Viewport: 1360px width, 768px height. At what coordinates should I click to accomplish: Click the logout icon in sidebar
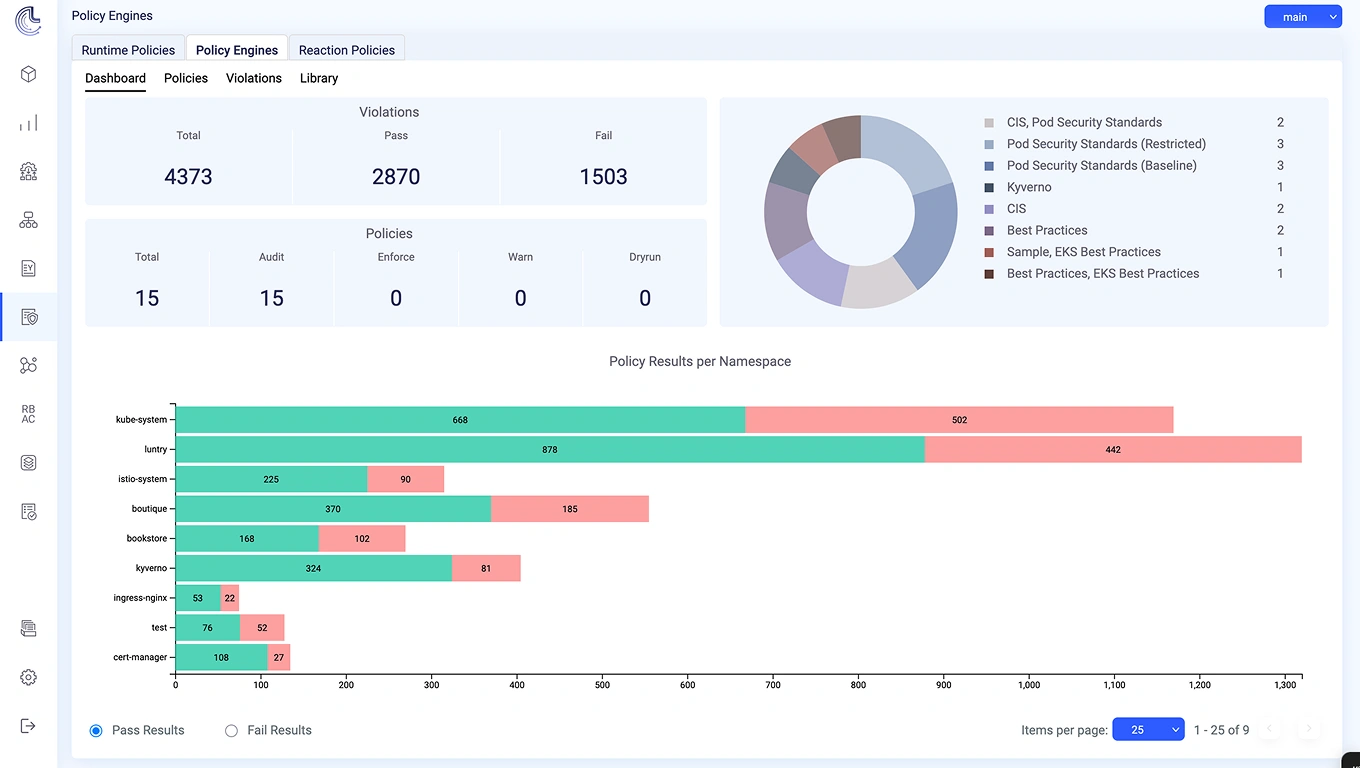(x=28, y=725)
